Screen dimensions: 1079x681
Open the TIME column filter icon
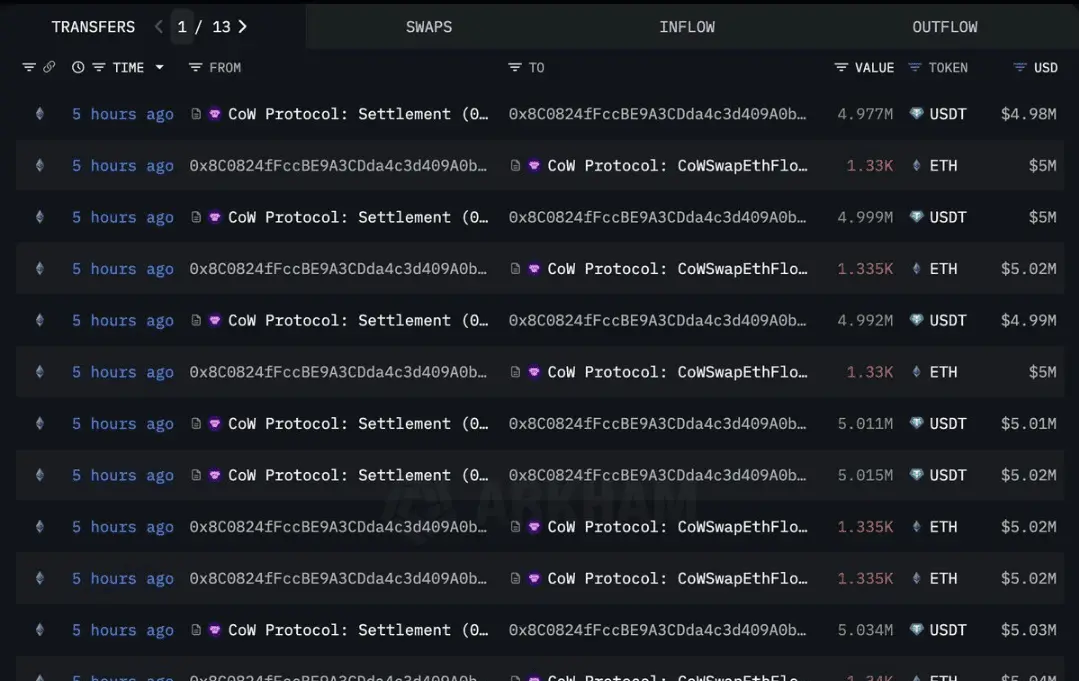[x=99, y=67]
